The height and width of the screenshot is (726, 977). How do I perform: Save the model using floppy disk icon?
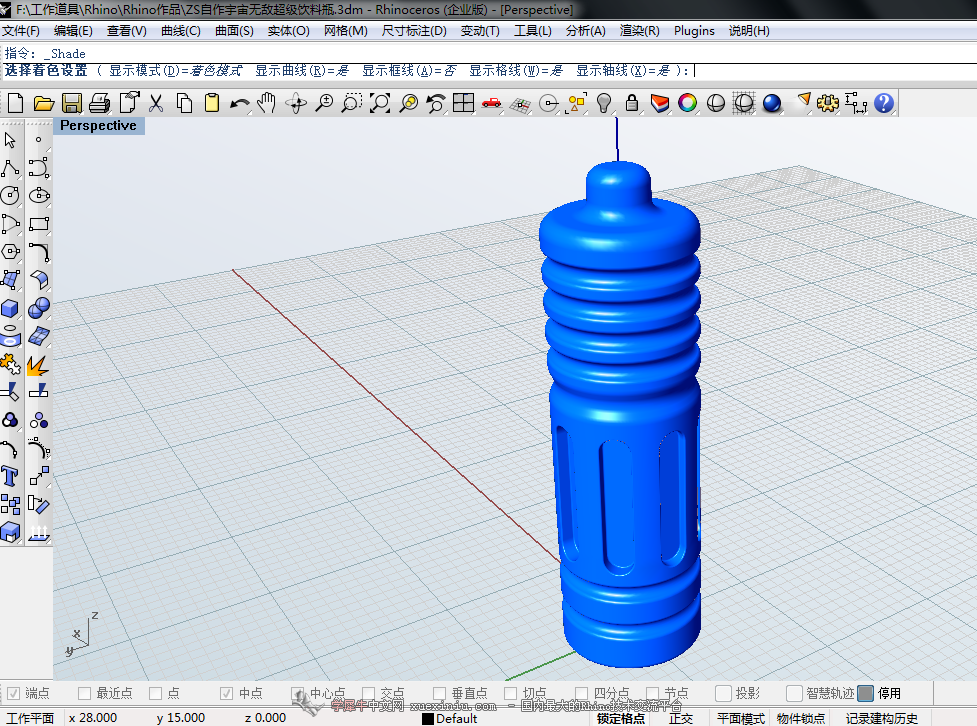72,103
